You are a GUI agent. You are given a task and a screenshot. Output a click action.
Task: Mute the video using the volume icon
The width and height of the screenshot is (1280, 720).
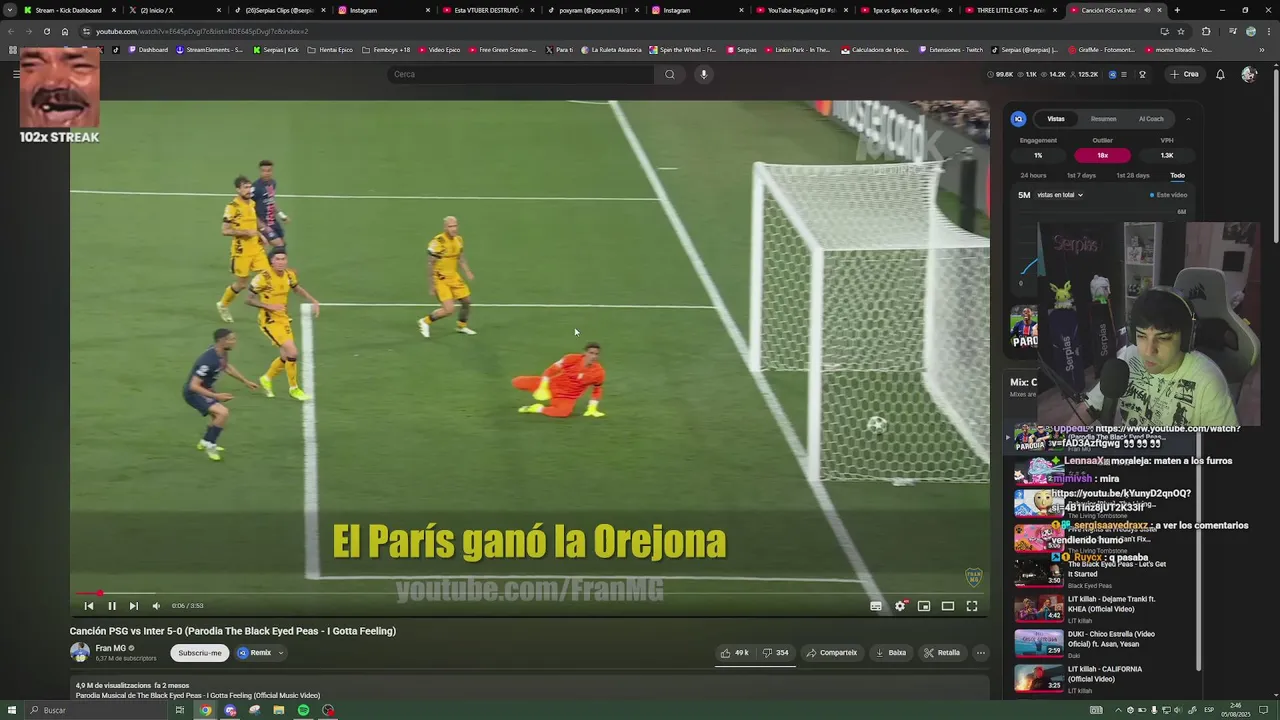point(156,606)
